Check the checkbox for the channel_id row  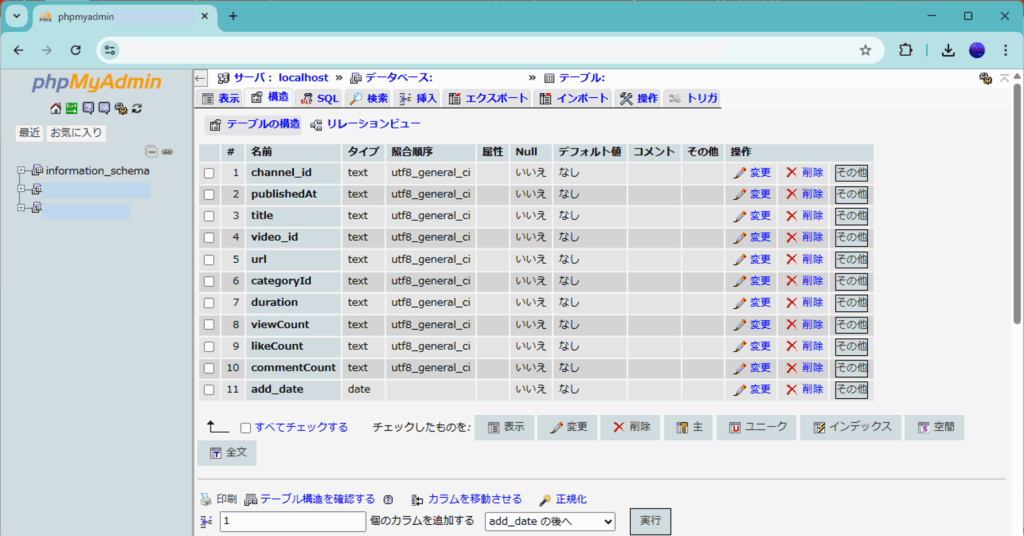click(209, 173)
